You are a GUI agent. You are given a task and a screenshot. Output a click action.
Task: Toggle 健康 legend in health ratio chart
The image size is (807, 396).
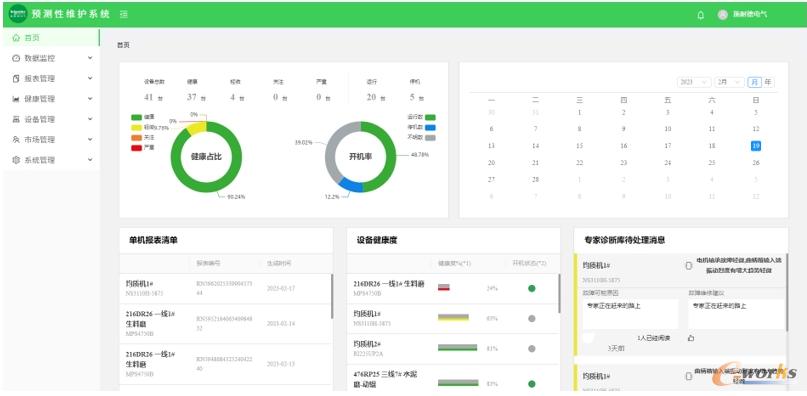pos(143,117)
